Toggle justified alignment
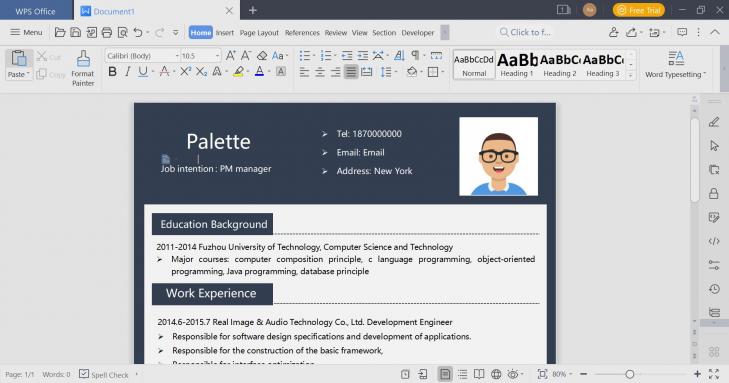 tap(351, 72)
